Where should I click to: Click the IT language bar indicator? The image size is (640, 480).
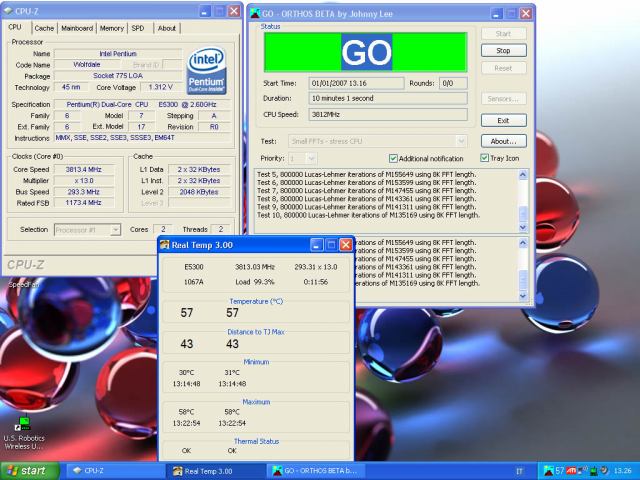[x=519, y=471]
